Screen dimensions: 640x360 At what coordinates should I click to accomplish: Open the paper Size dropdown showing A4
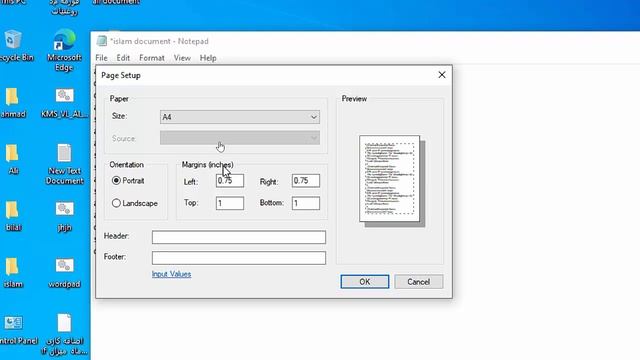240,117
